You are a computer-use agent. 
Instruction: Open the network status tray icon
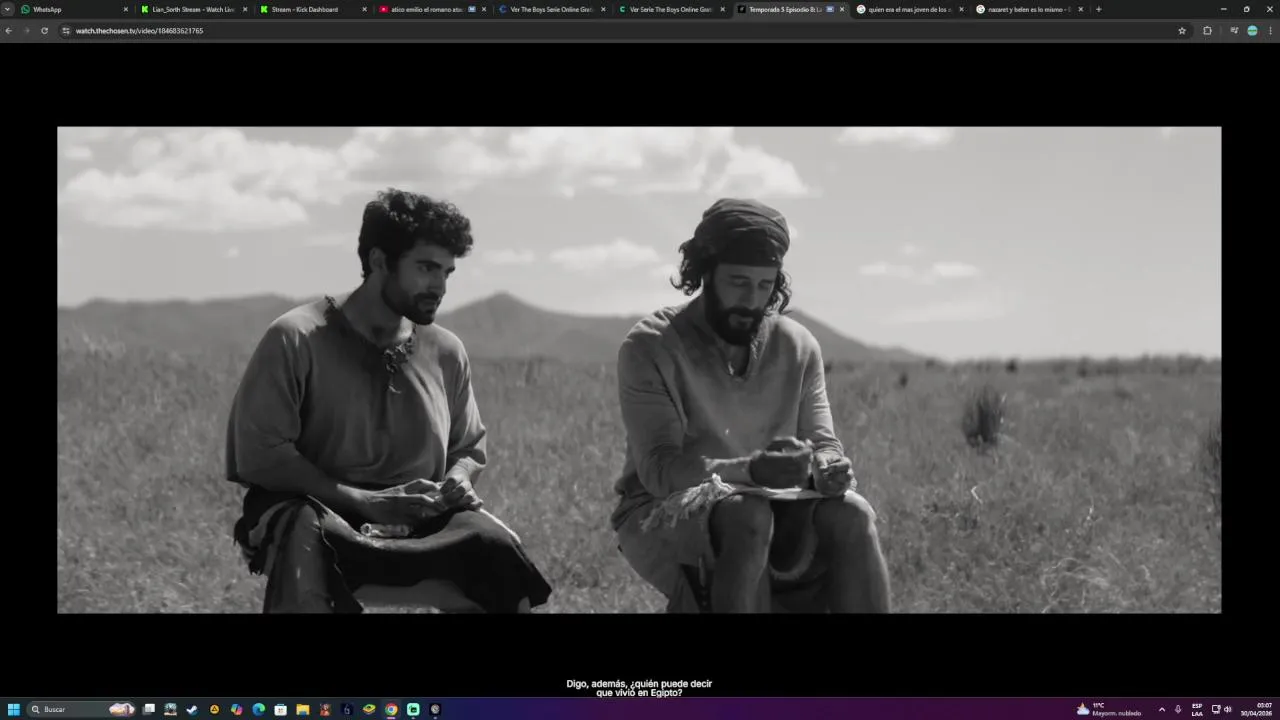(1216, 709)
